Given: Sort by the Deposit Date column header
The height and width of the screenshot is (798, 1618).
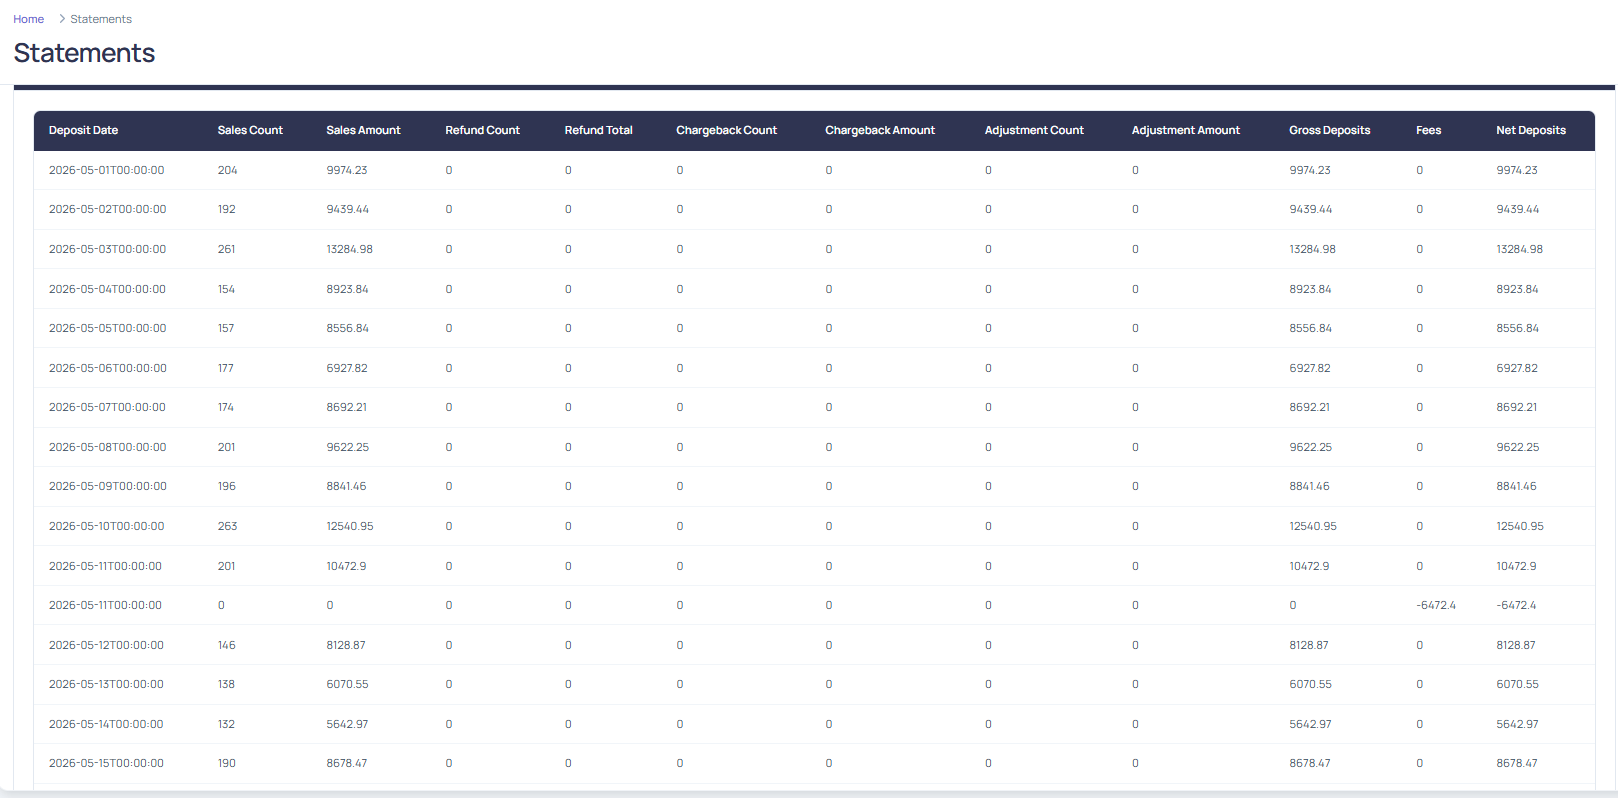Looking at the screenshot, I should pos(83,130).
